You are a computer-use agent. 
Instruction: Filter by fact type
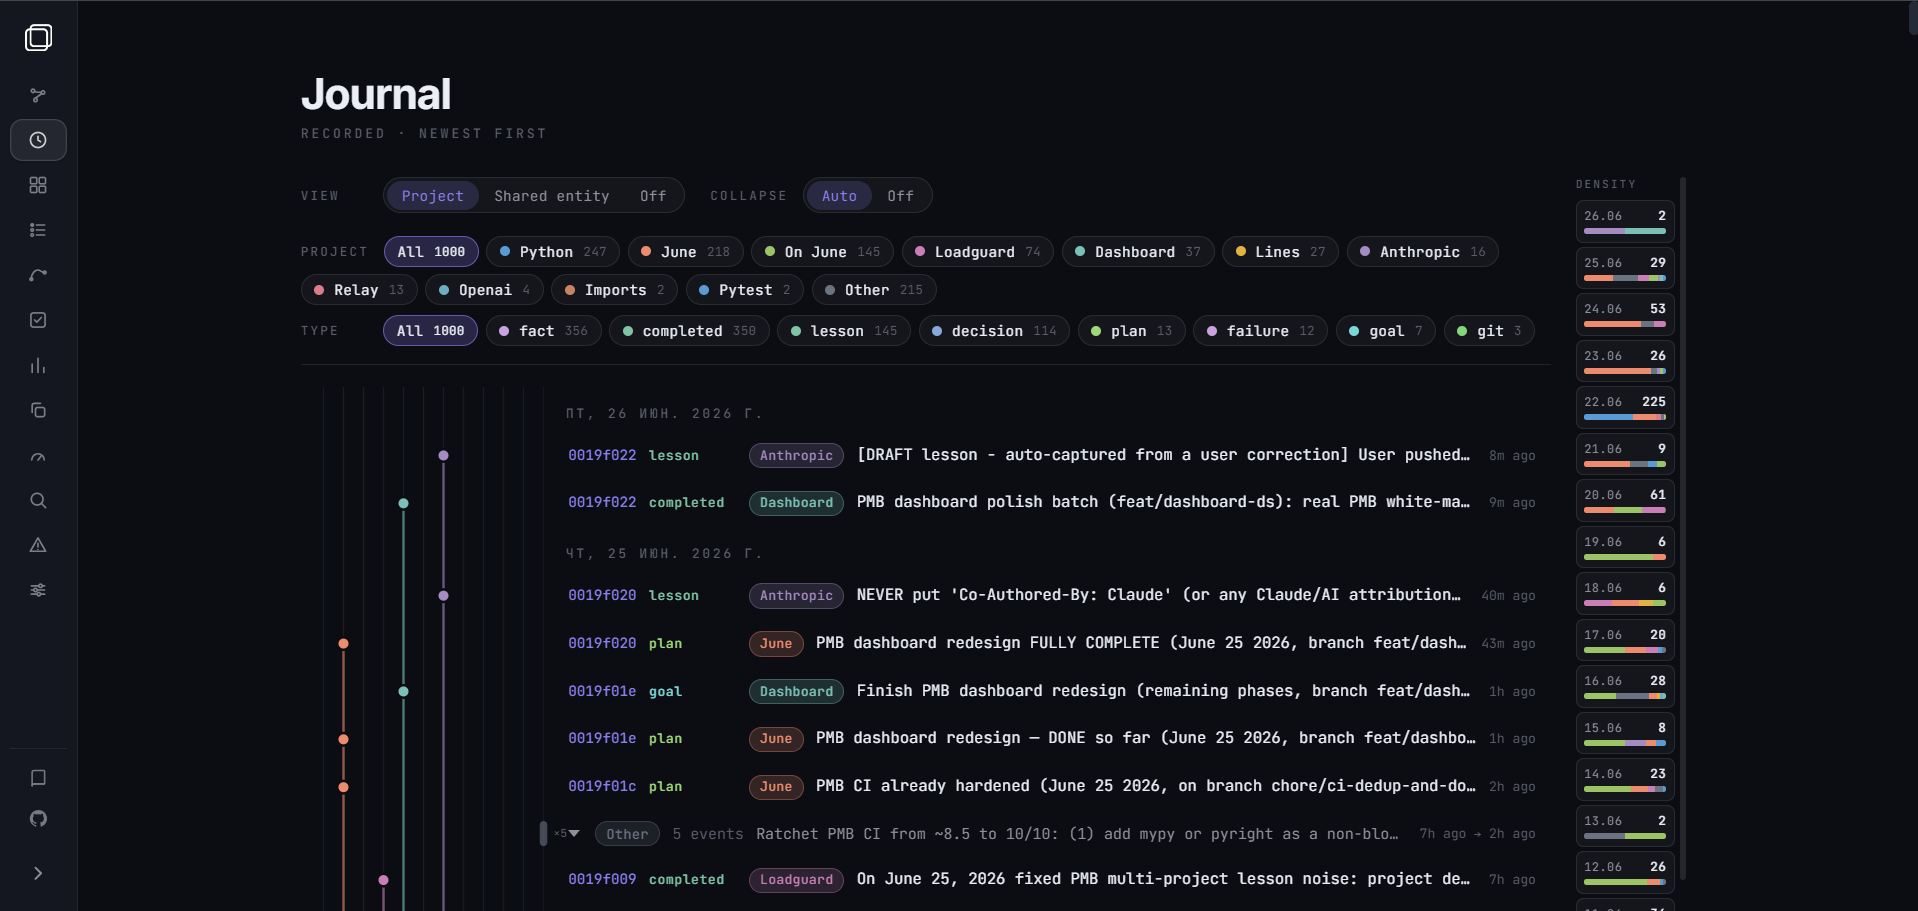[x=544, y=331]
